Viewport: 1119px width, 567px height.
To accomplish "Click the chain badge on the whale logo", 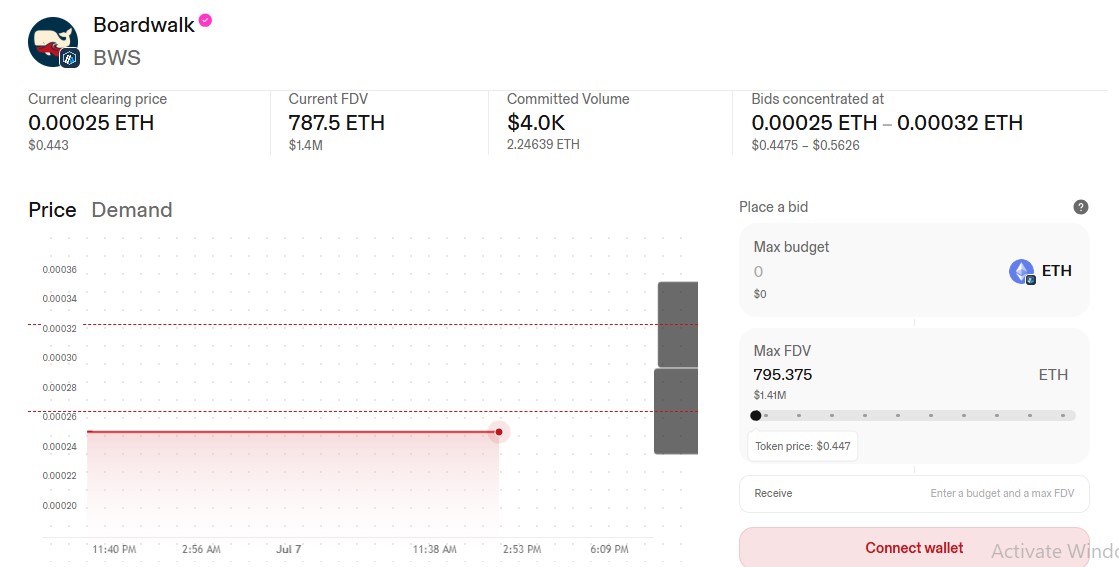I will [x=69, y=58].
